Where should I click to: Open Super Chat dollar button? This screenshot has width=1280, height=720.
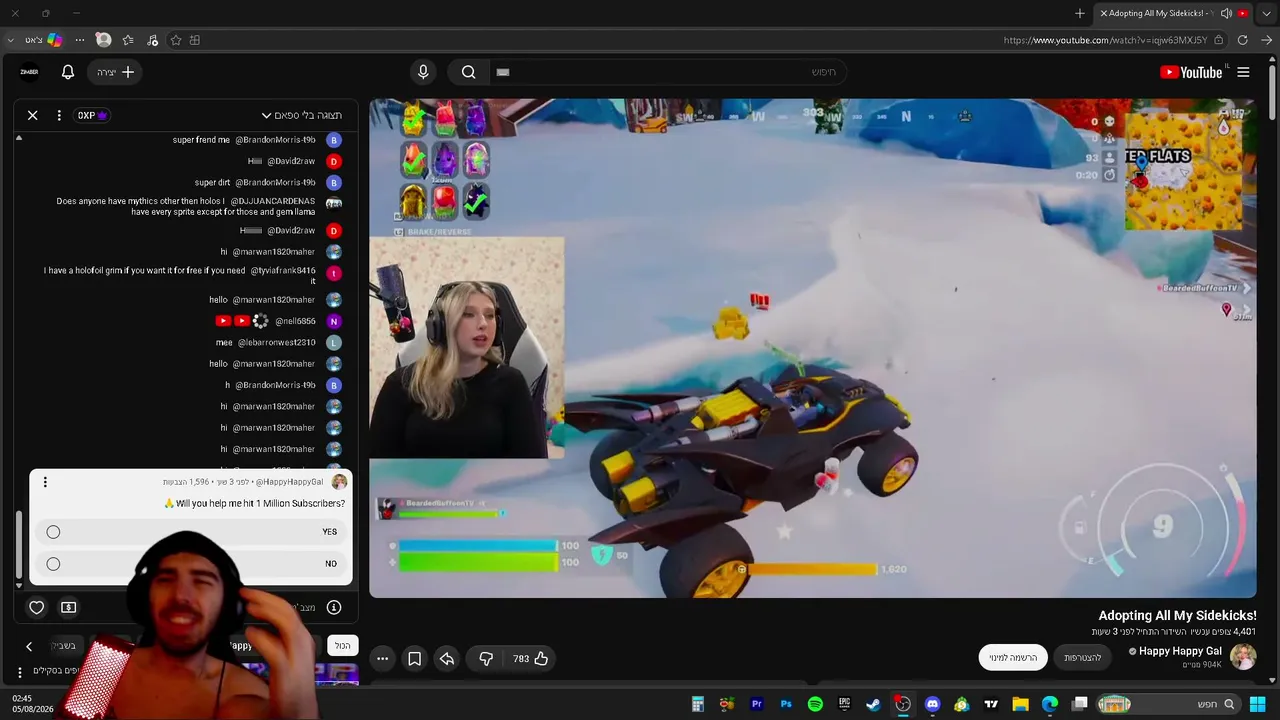point(69,607)
